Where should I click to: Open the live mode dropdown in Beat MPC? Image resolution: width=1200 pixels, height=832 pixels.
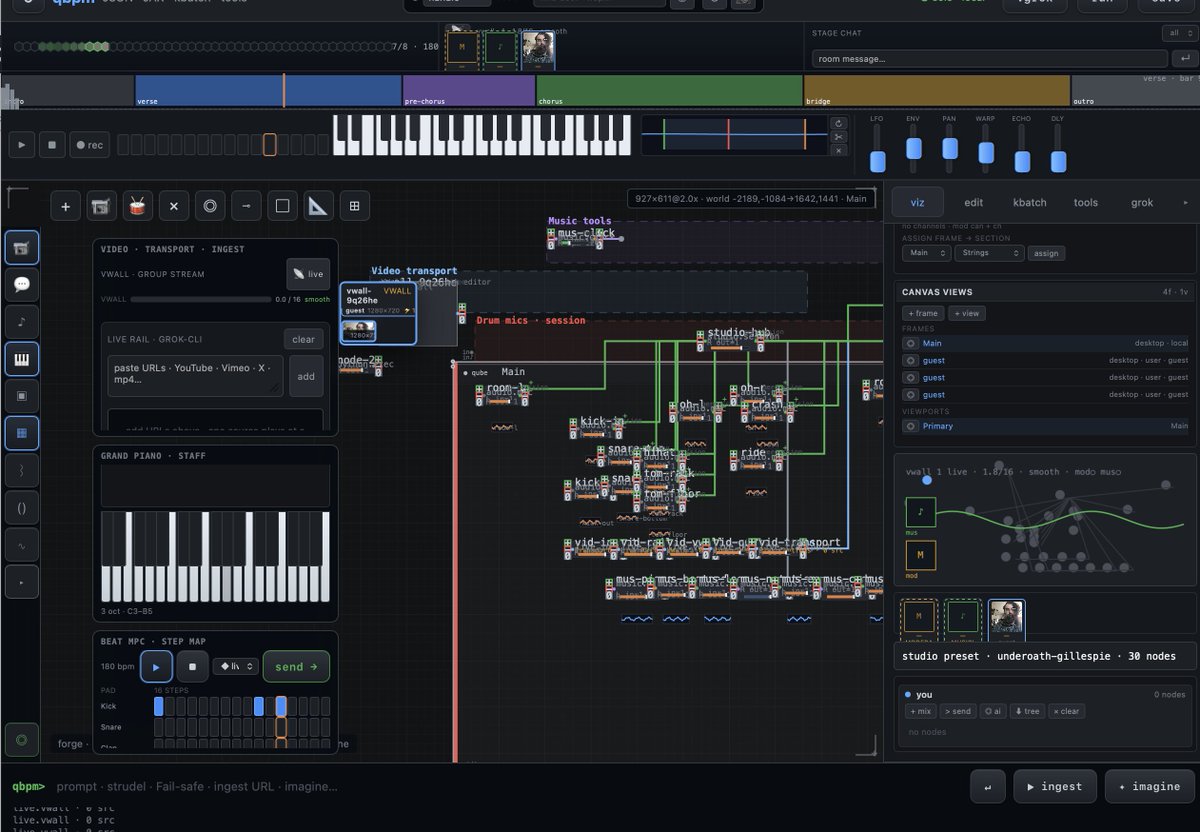[x=237, y=666]
